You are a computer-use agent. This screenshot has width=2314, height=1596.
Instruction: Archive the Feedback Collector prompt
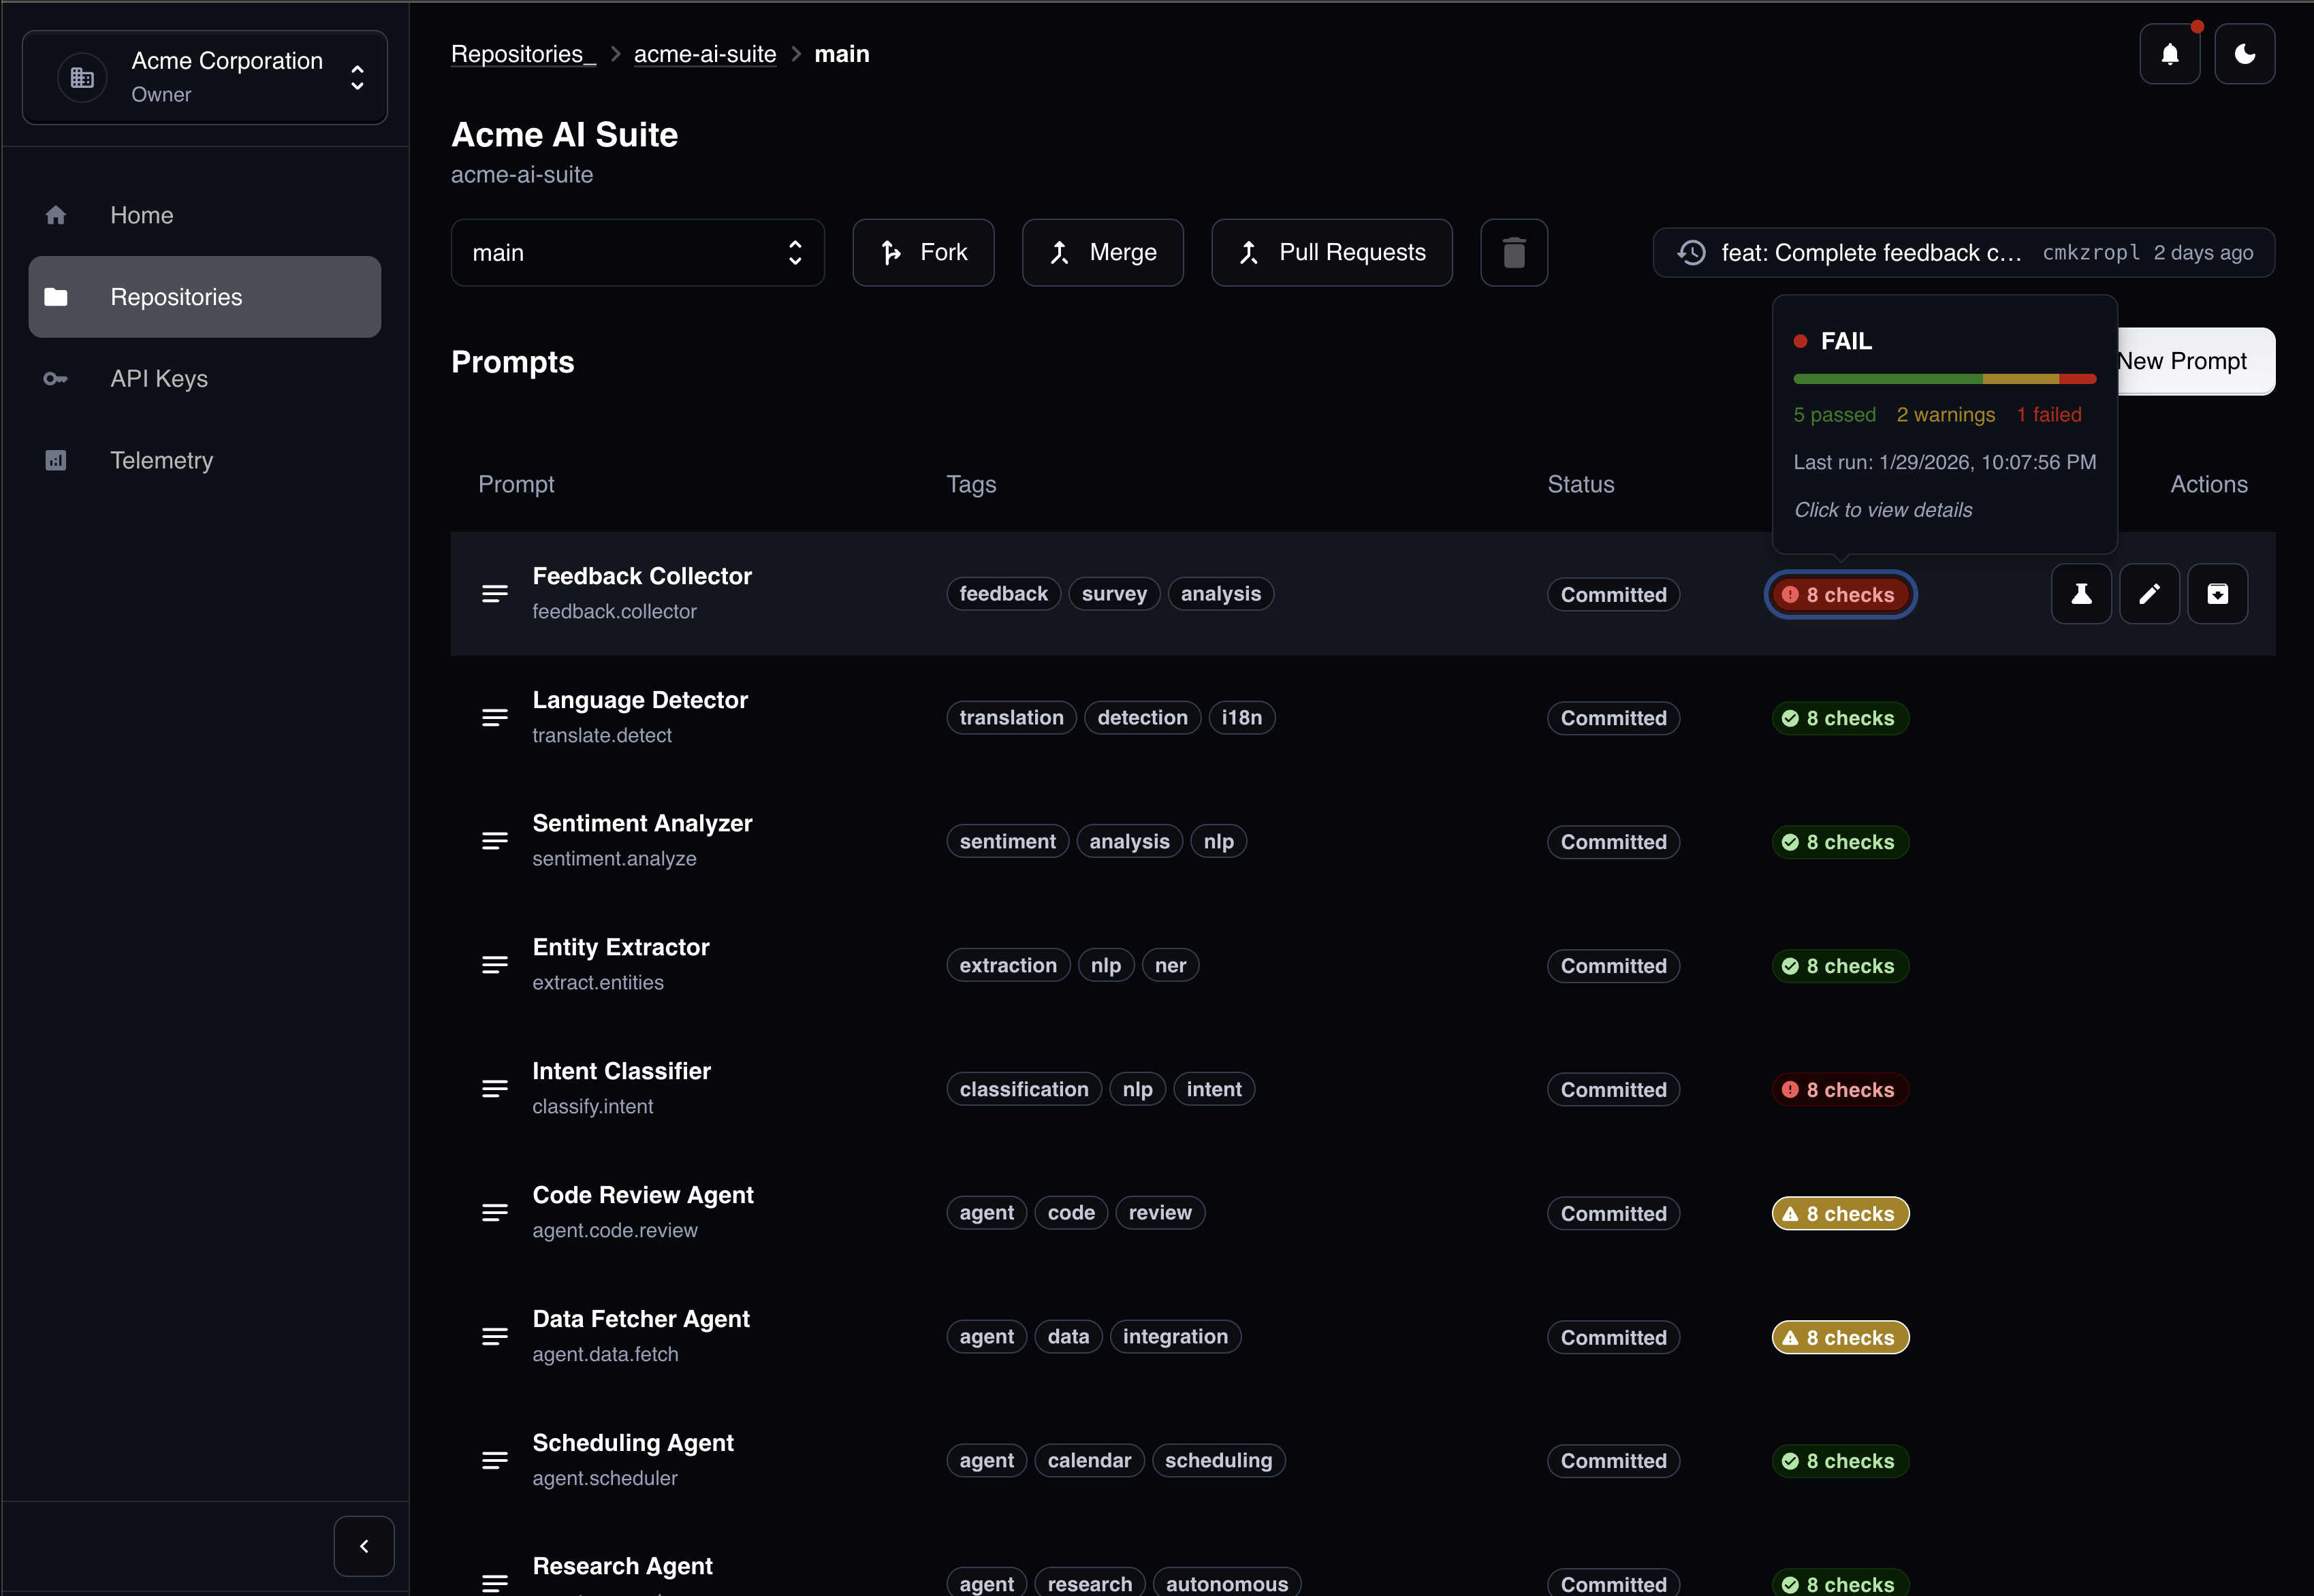(x=2218, y=593)
